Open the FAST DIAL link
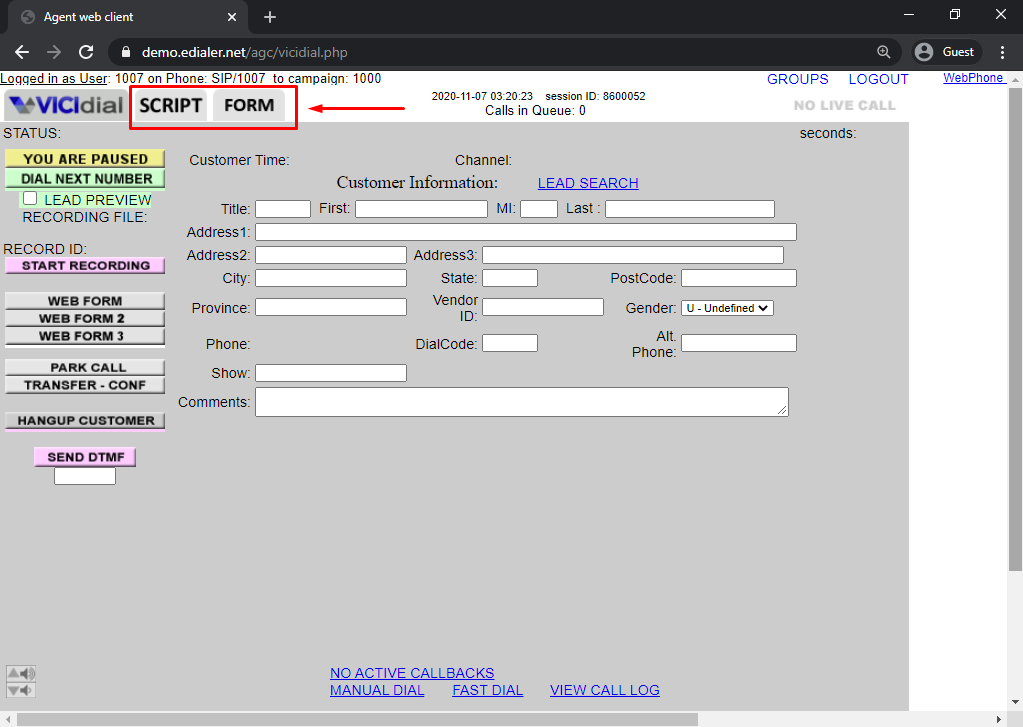This screenshot has width=1023, height=727. [x=487, y=690]
